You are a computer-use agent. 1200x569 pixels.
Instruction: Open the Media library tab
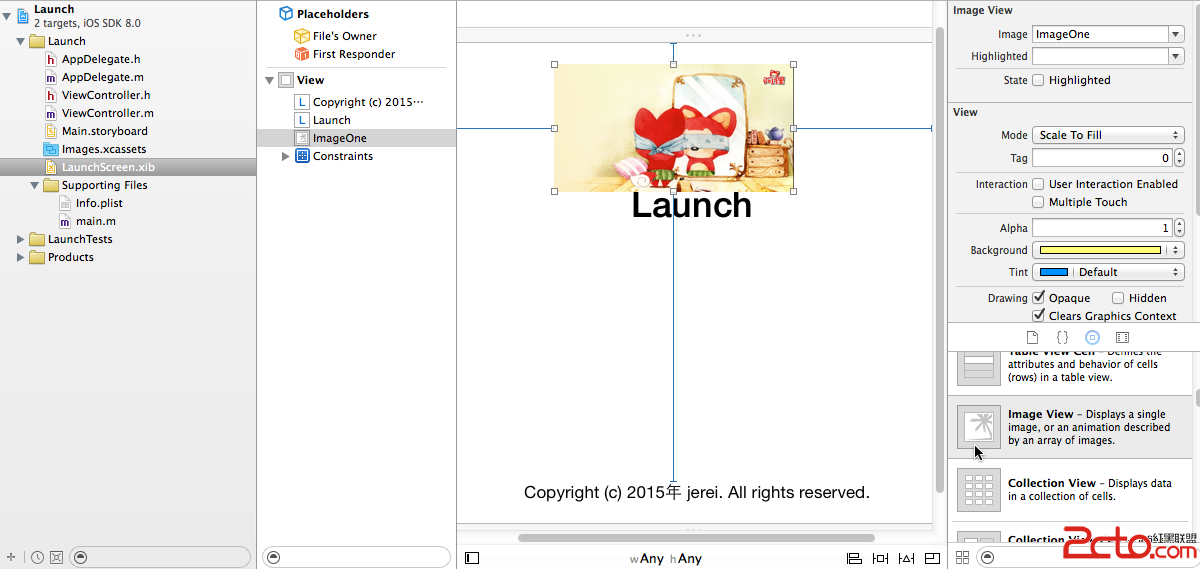coord(1122,338)
